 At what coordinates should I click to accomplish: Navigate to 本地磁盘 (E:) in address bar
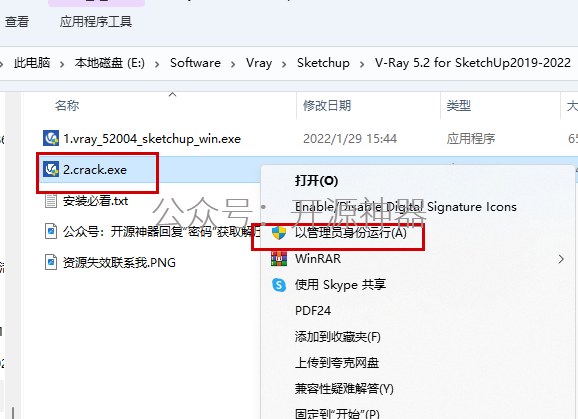pos(109,63)
